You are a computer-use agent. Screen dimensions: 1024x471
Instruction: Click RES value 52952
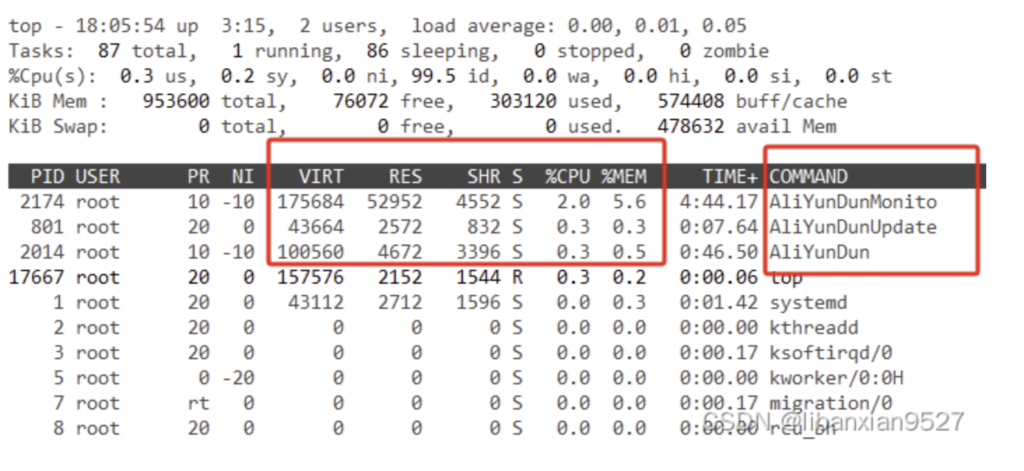[394, 202]
